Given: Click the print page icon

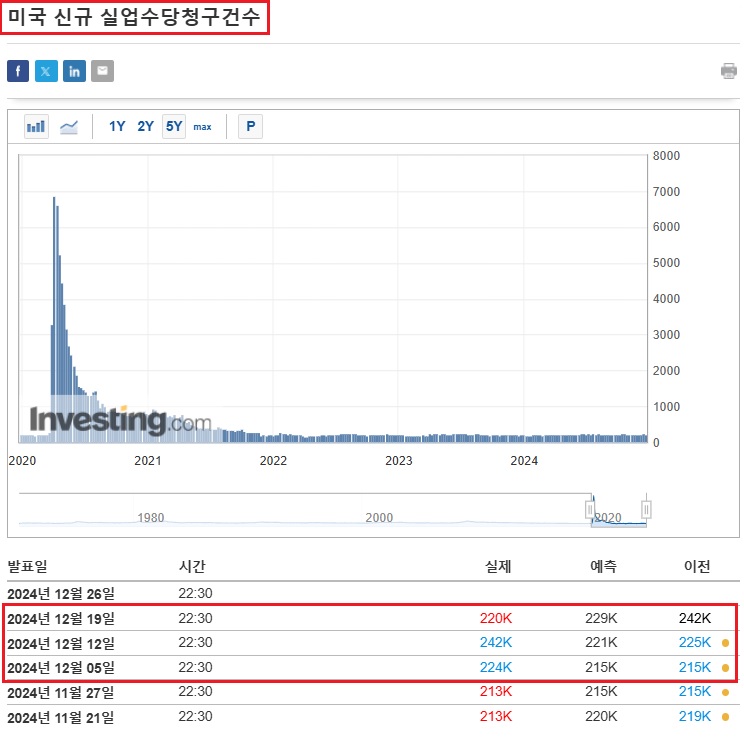Looking at the screenshot, I should pyautogui.click(x=729, y=71).
